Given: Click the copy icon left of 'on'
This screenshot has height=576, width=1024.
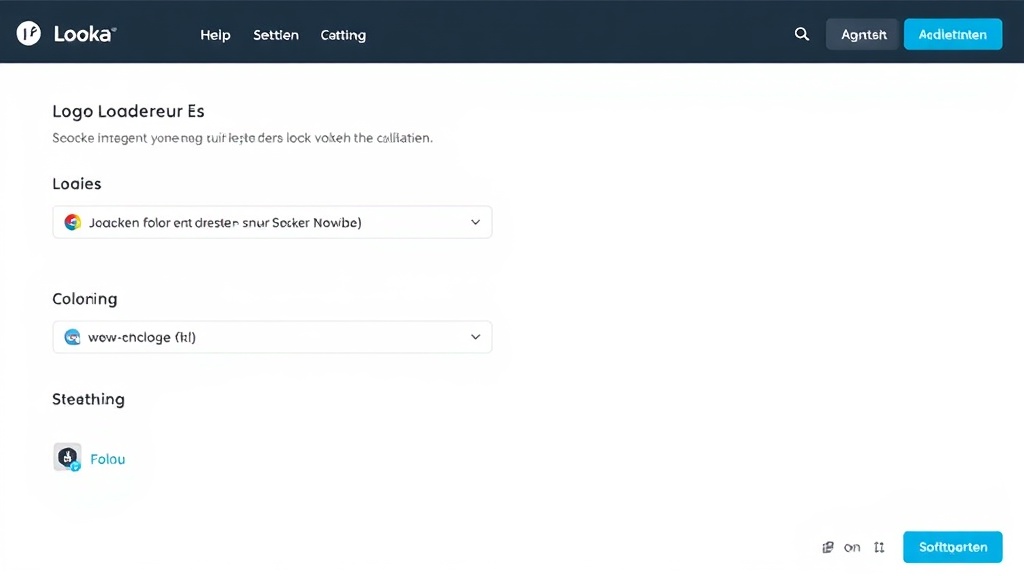Looking at the screenshot, I should coord(828,547).
